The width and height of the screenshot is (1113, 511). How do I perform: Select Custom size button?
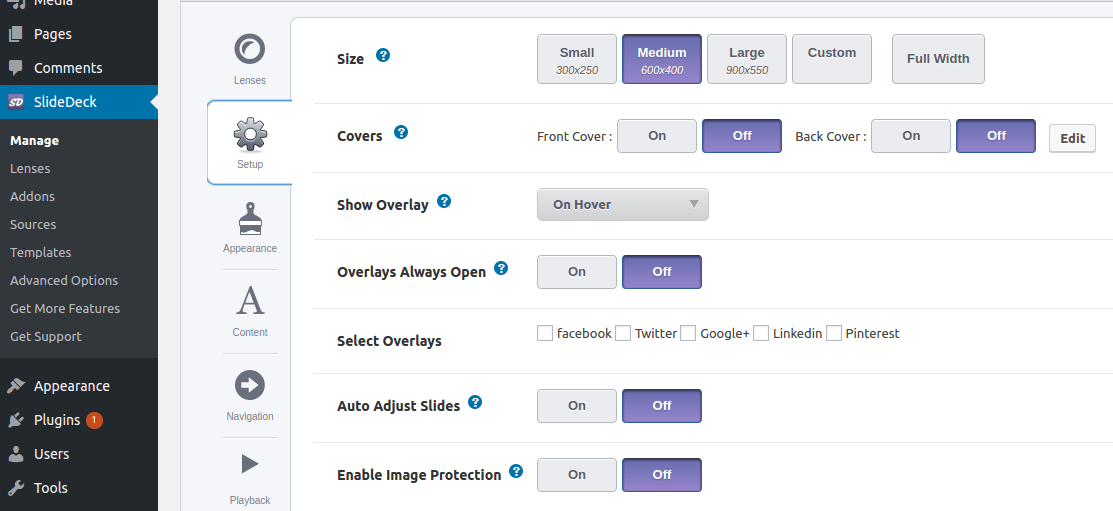pos(832,59)
